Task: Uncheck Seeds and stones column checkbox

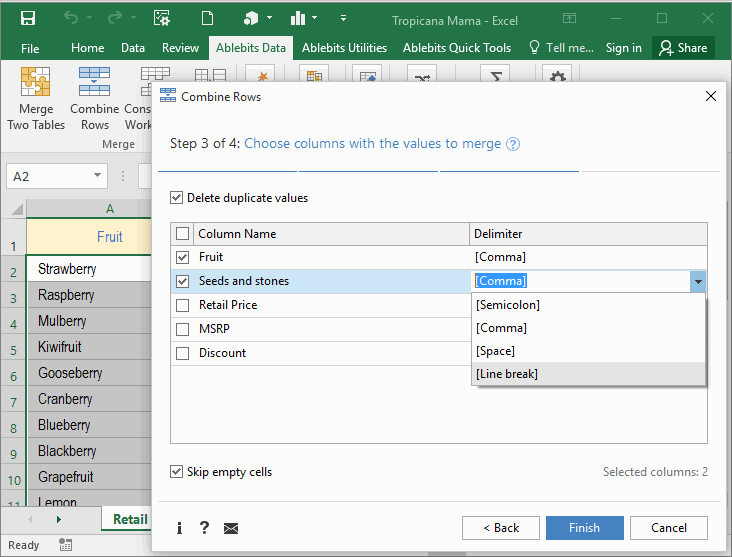Action: tap(183, 281)
